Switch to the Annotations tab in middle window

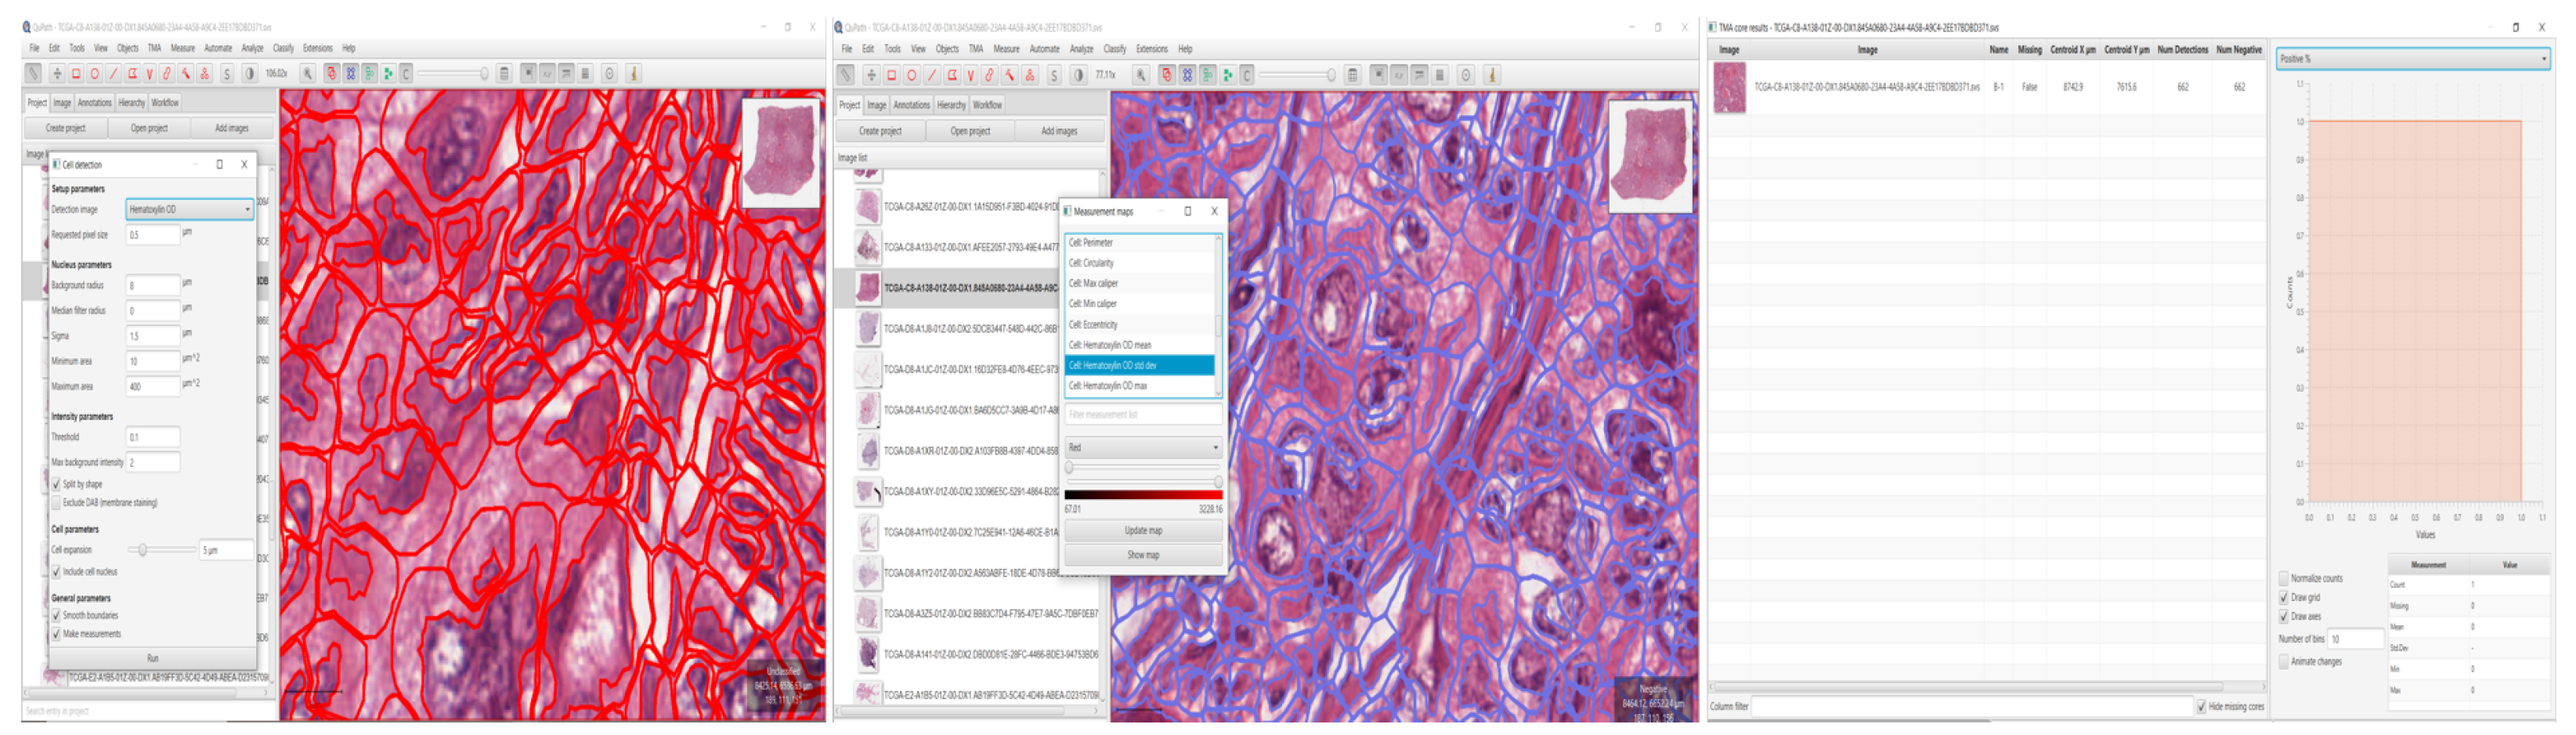click(911, 105)
